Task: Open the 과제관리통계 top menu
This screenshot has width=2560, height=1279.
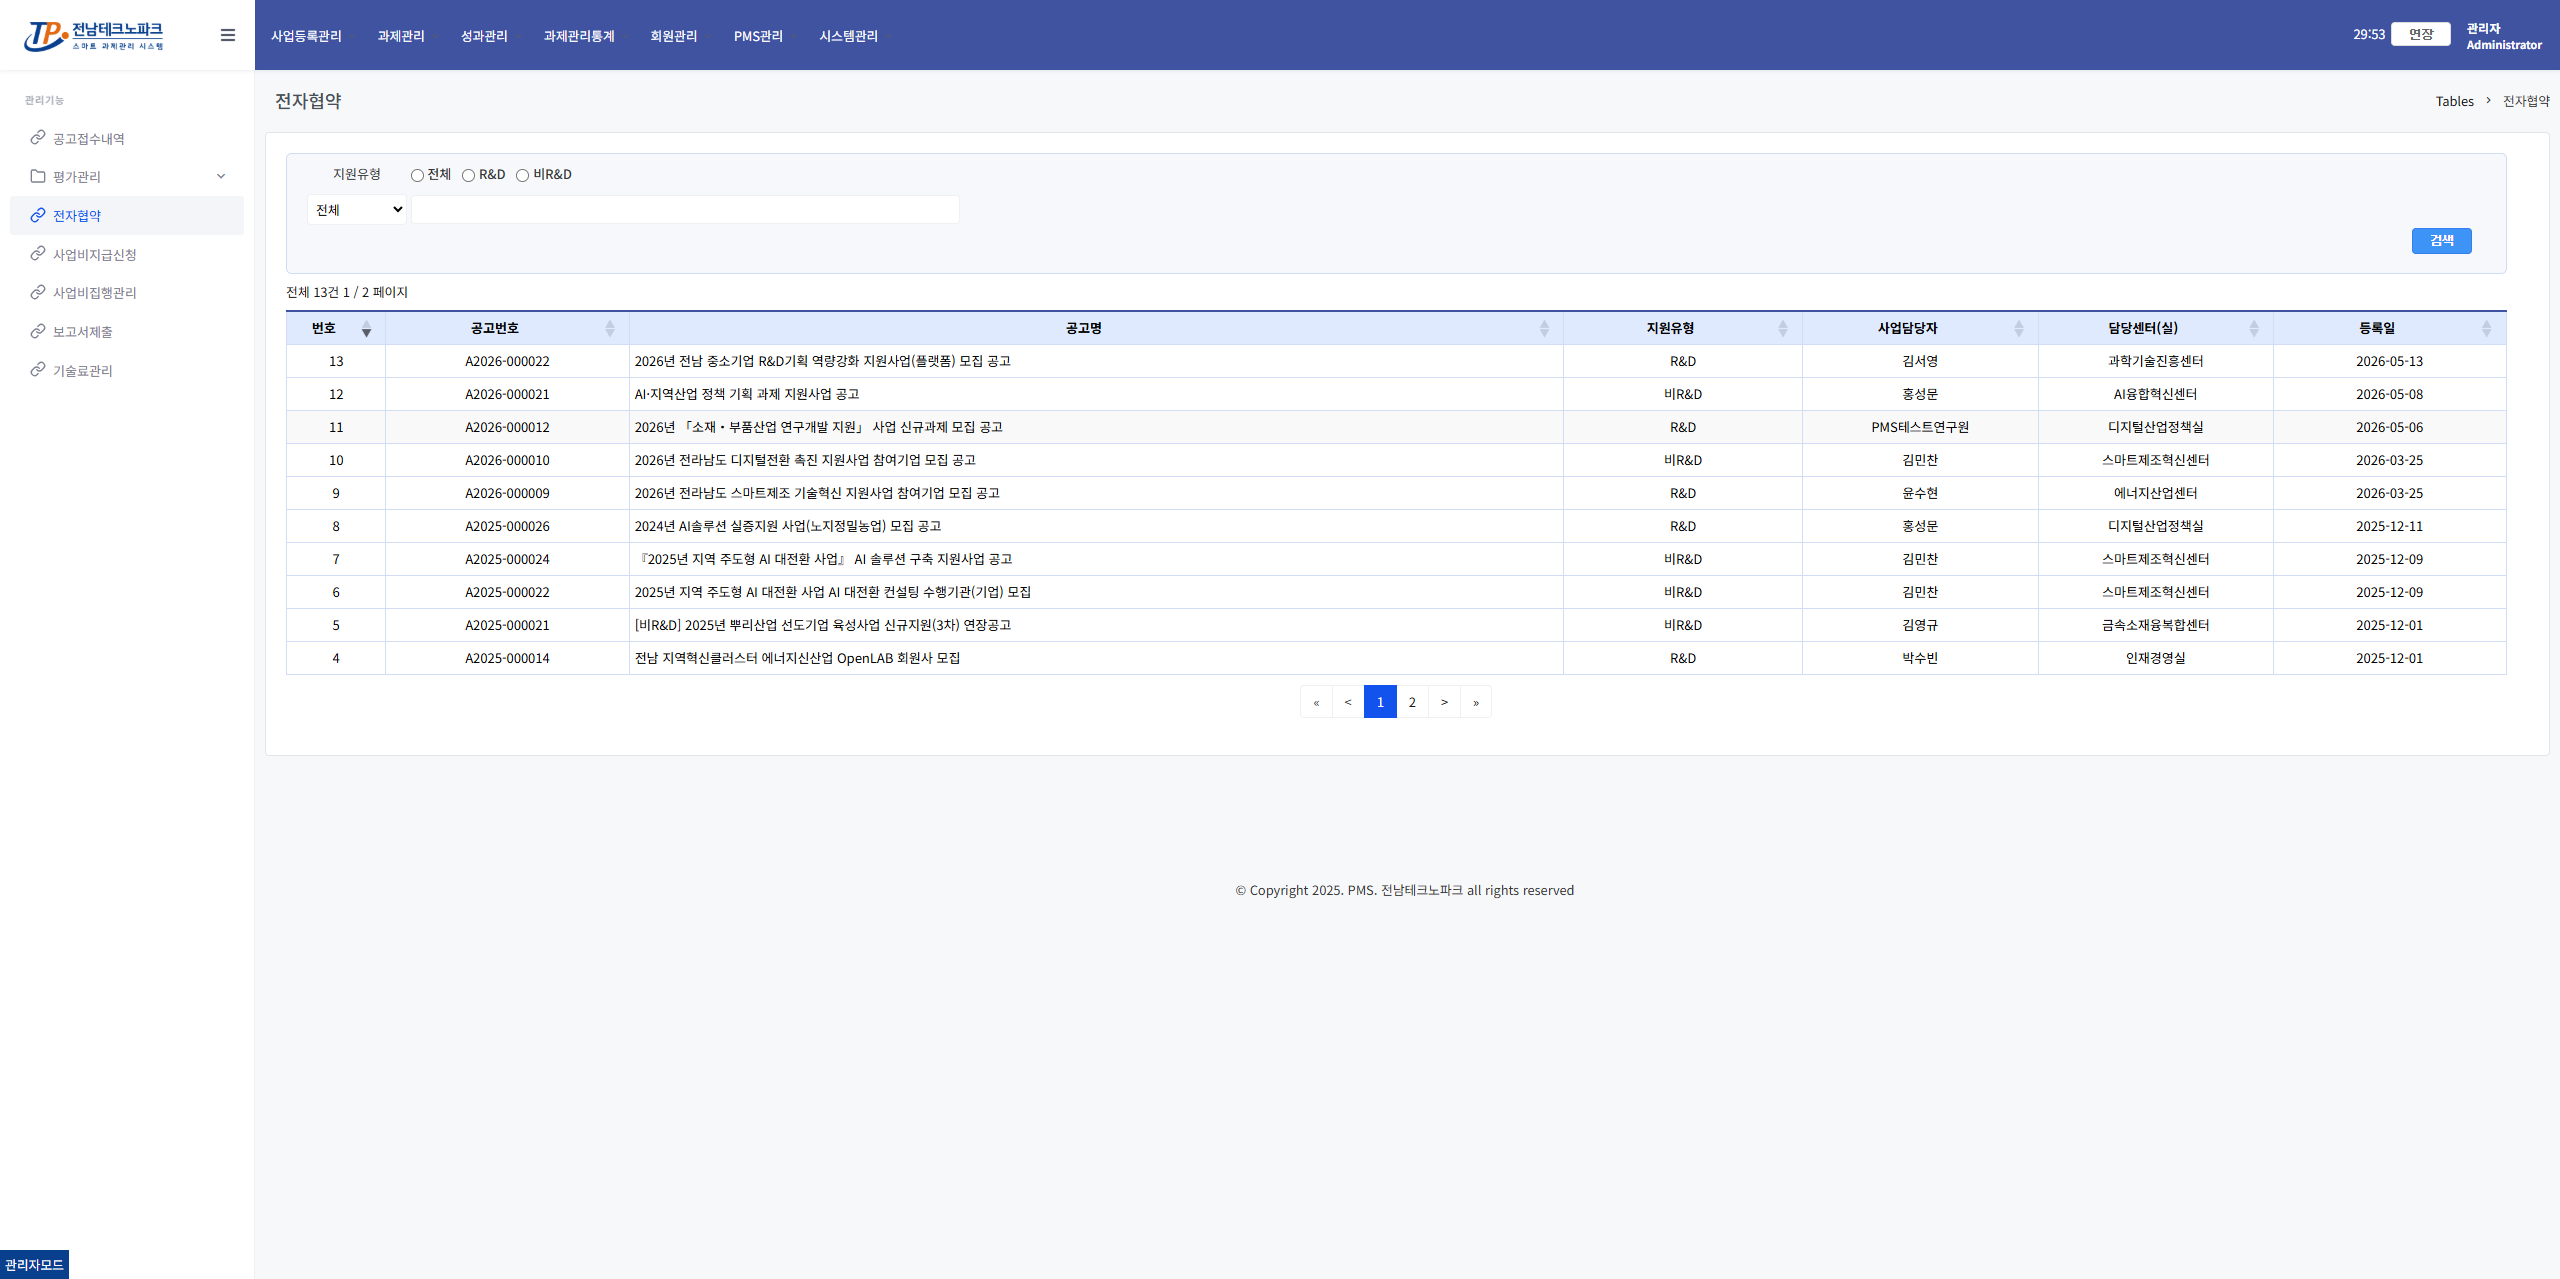Action: [579, 36]
